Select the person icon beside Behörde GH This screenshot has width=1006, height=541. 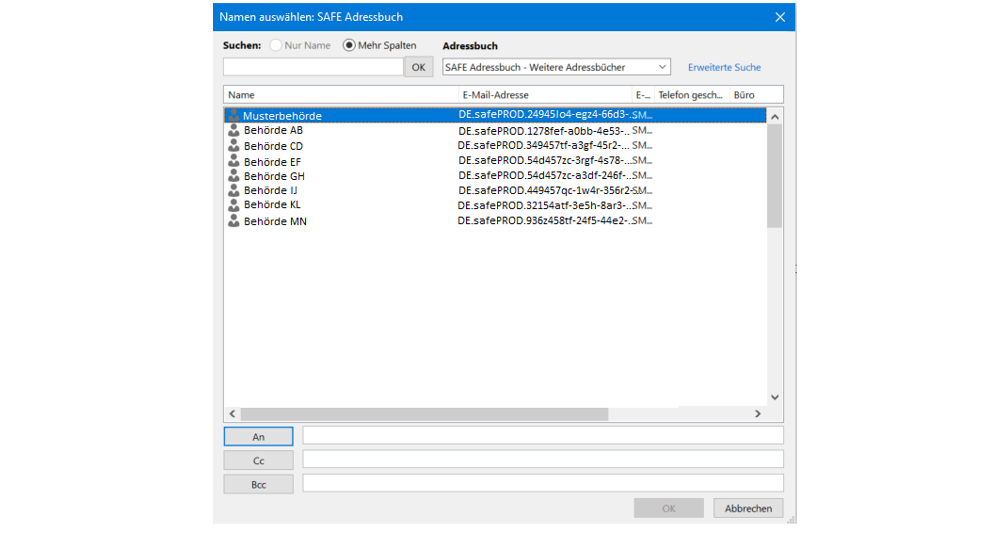(234, 176)
